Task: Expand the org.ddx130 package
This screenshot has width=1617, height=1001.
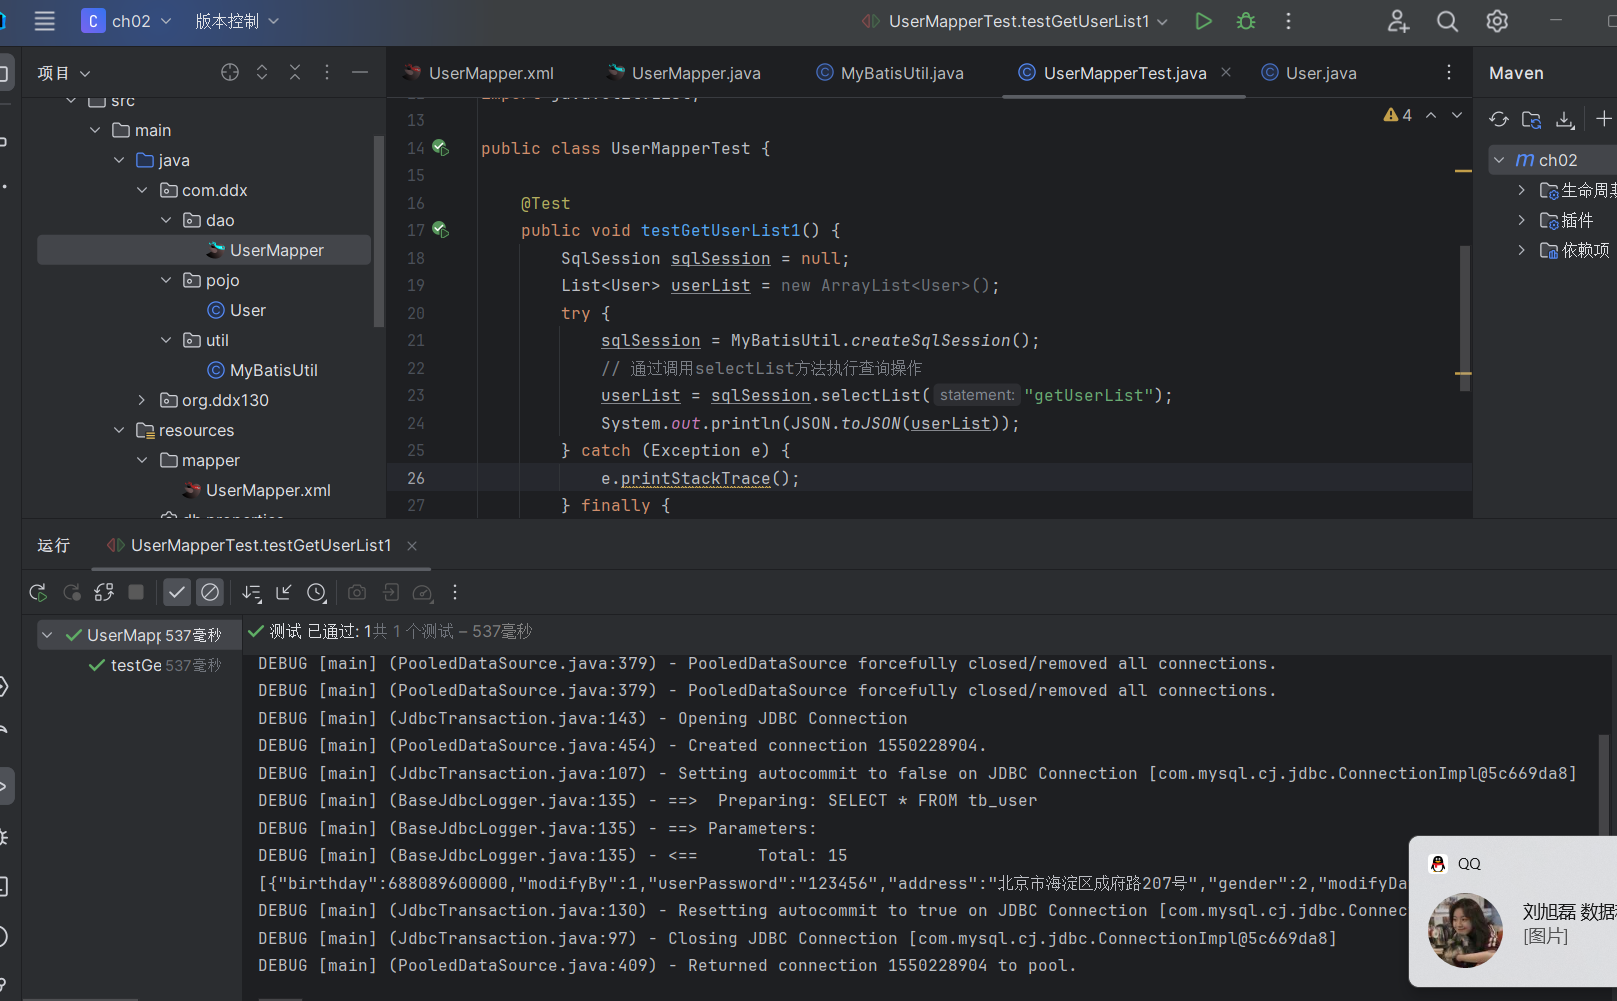Action: tap(142, 400)
